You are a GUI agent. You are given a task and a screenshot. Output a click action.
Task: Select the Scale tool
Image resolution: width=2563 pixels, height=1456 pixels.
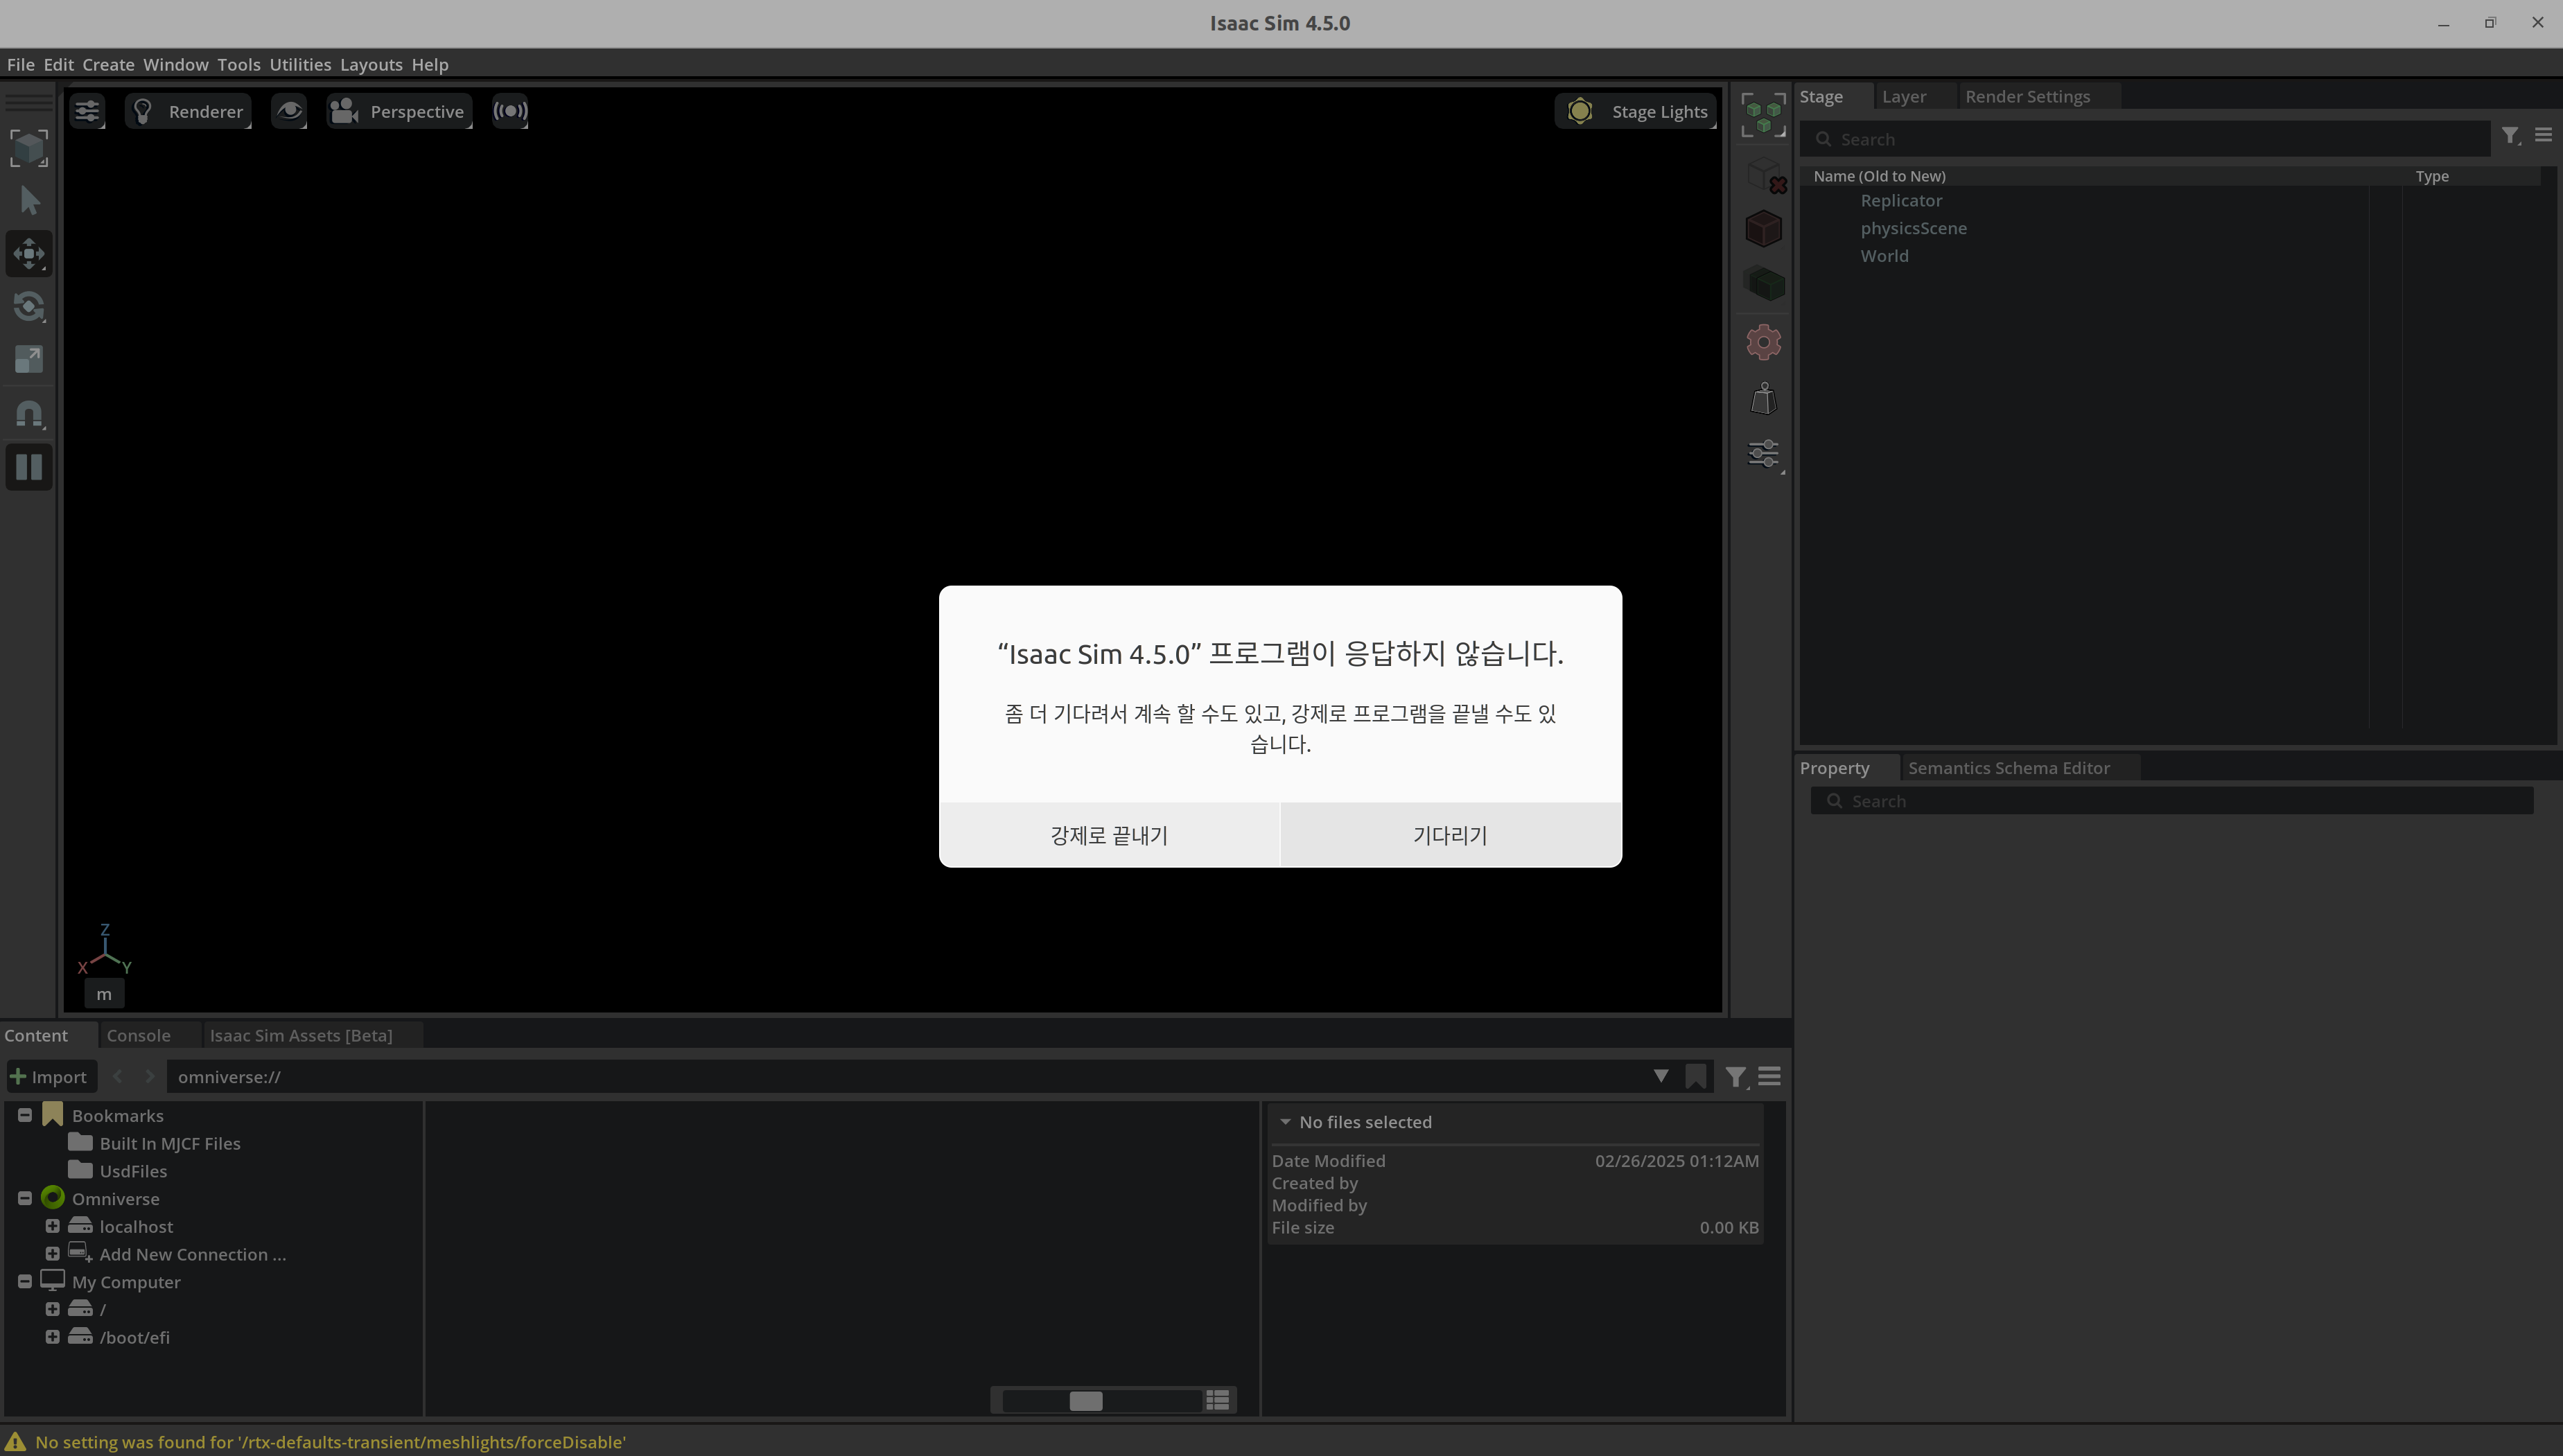pos(29,359)
